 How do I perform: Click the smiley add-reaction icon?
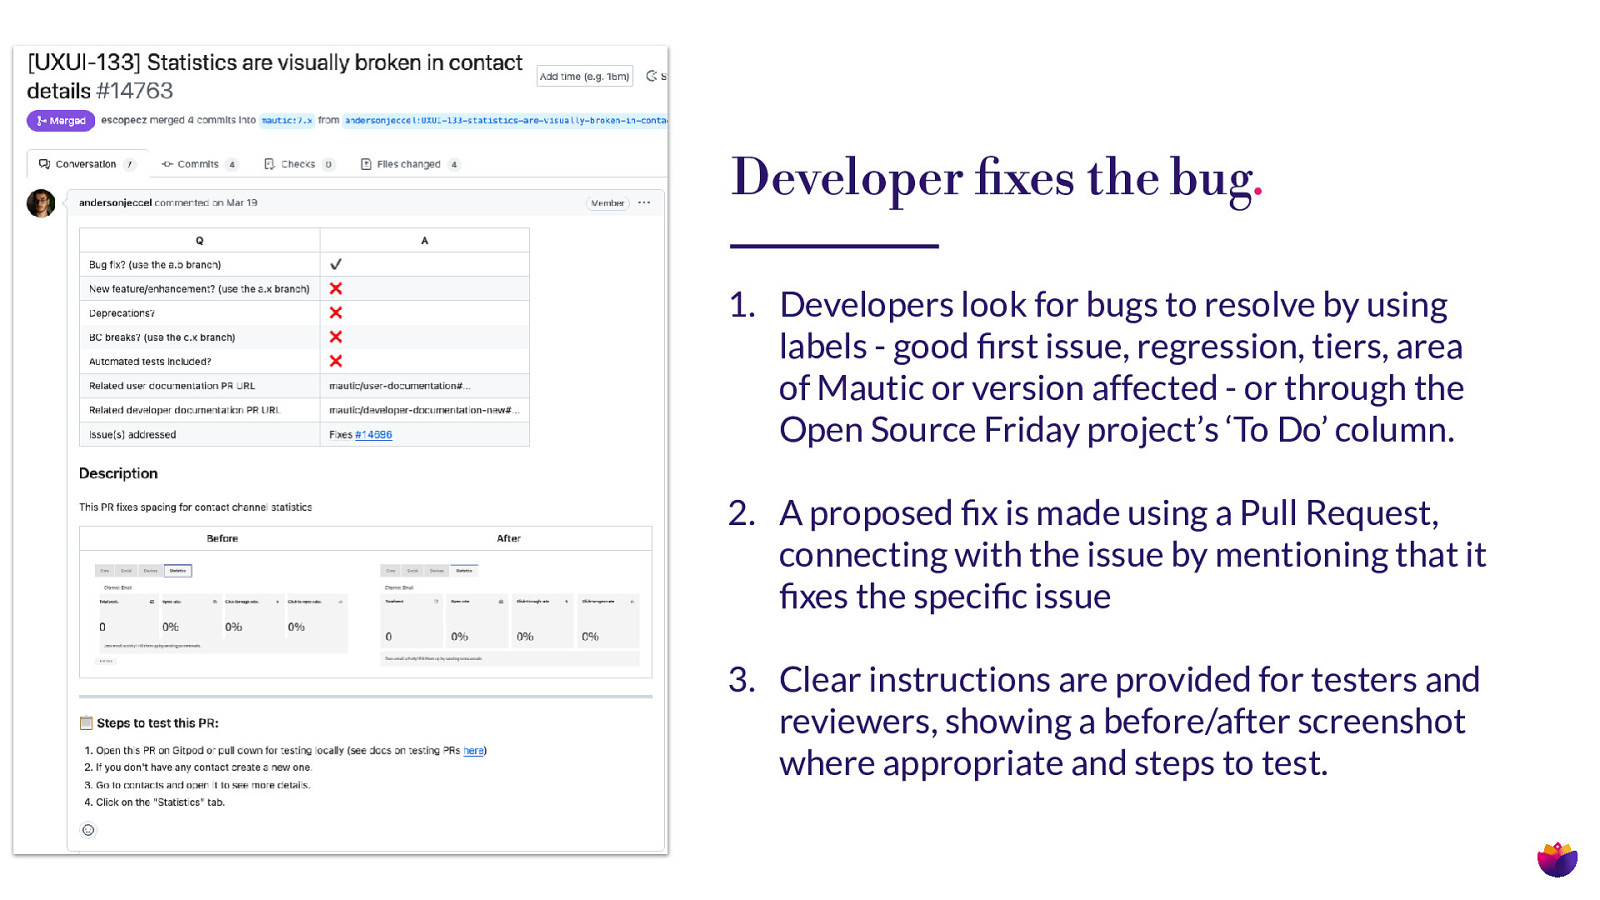[x=88, y=830]
